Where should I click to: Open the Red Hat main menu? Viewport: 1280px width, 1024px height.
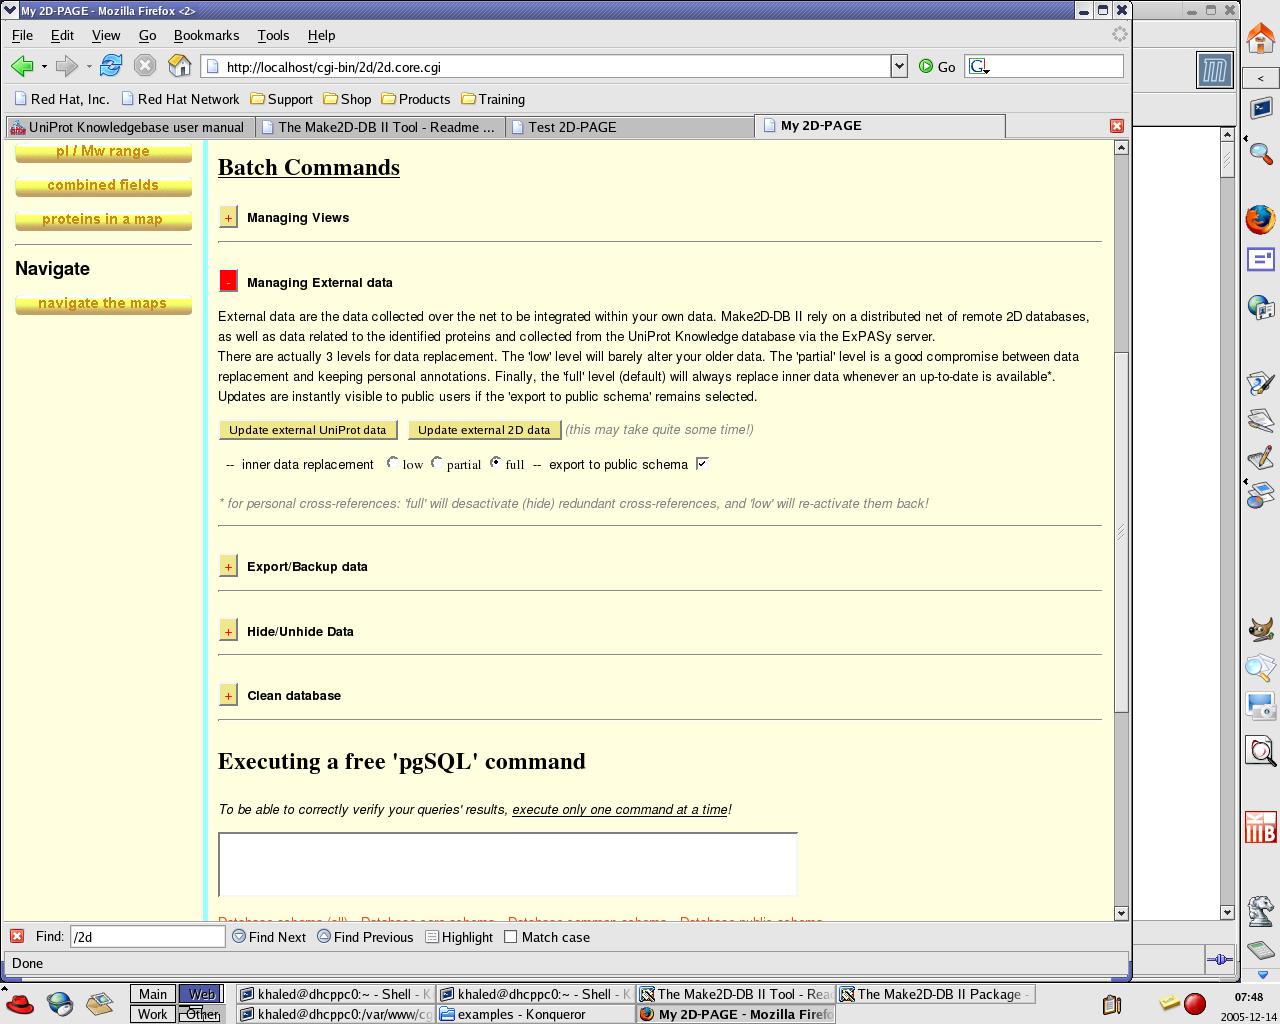[x=19, y=1003]
